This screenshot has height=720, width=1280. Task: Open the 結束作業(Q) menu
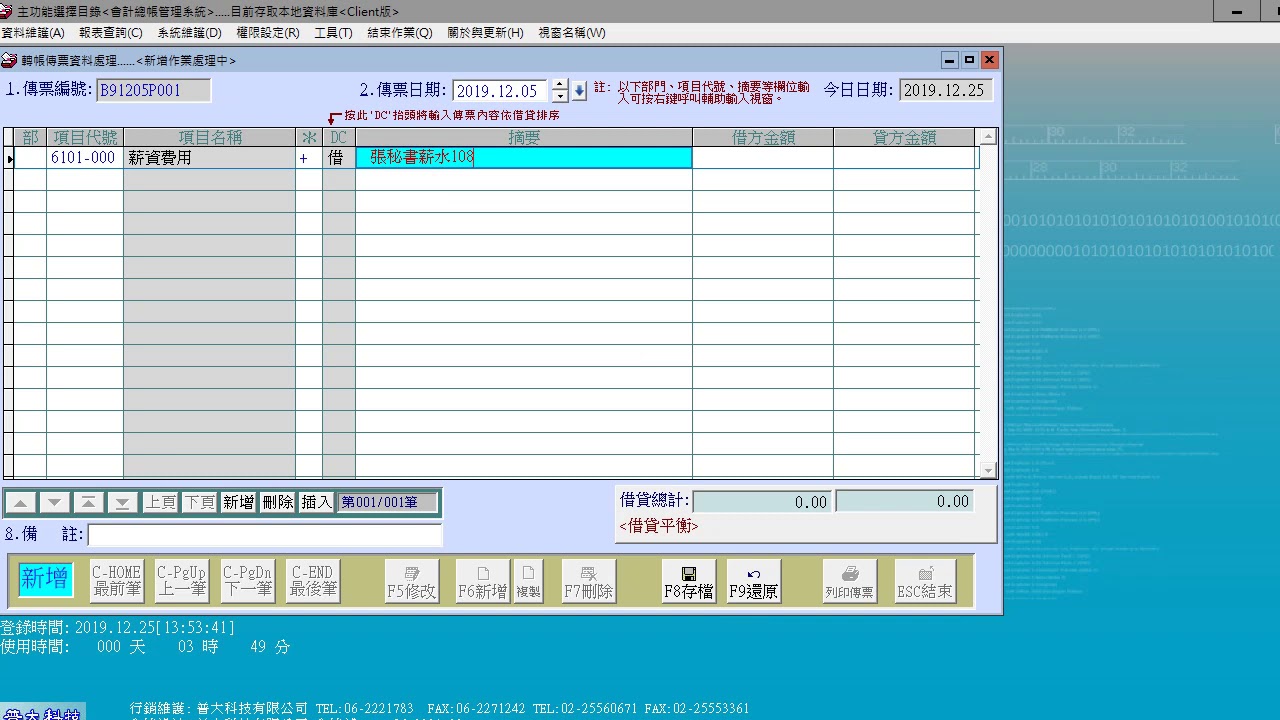tap(400, 32)
